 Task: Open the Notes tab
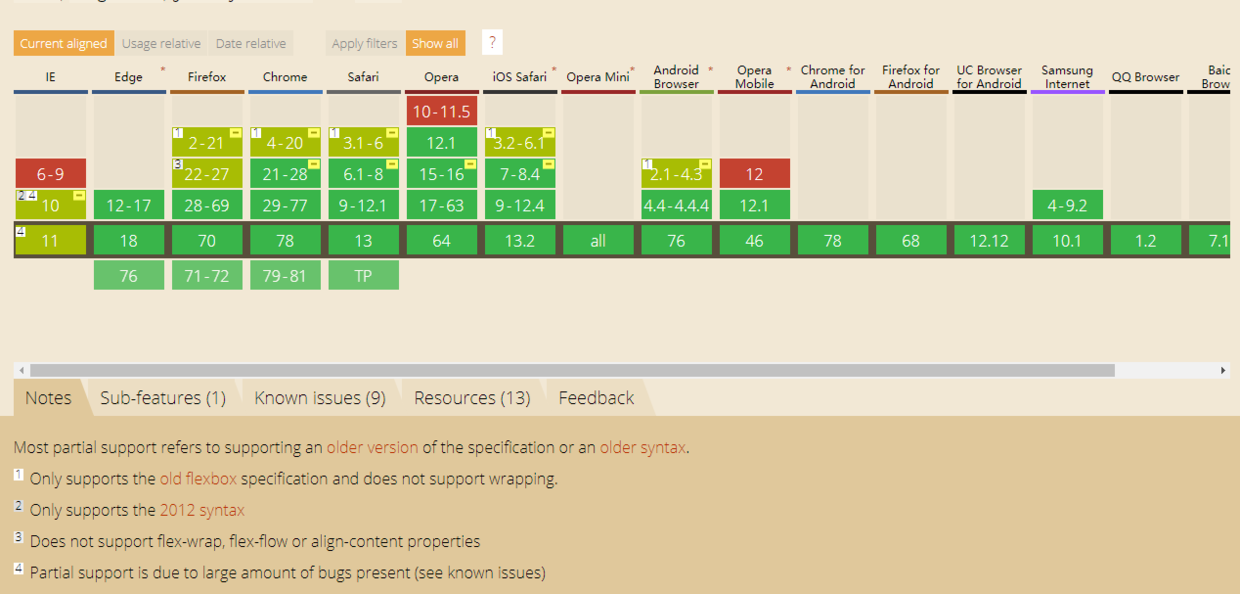[48, 398]
